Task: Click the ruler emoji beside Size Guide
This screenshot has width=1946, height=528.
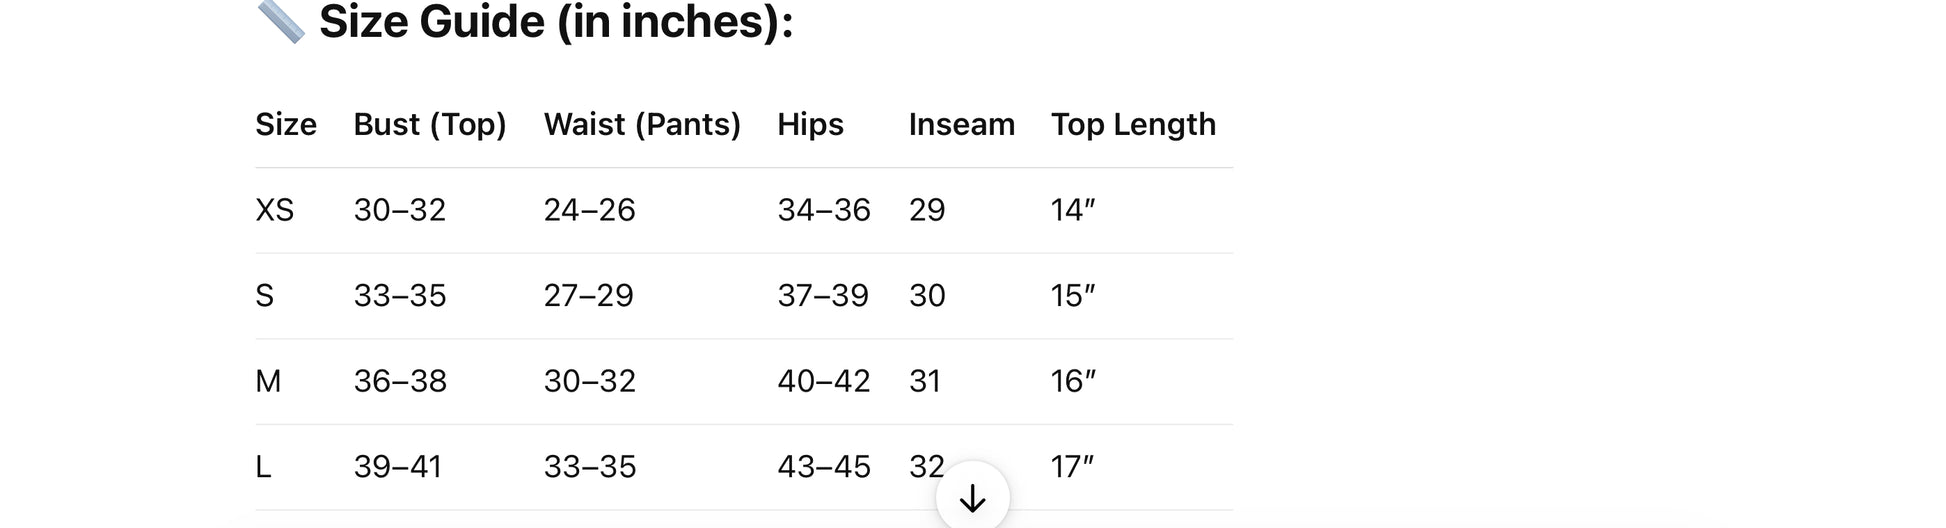Action: coord(281,20)
